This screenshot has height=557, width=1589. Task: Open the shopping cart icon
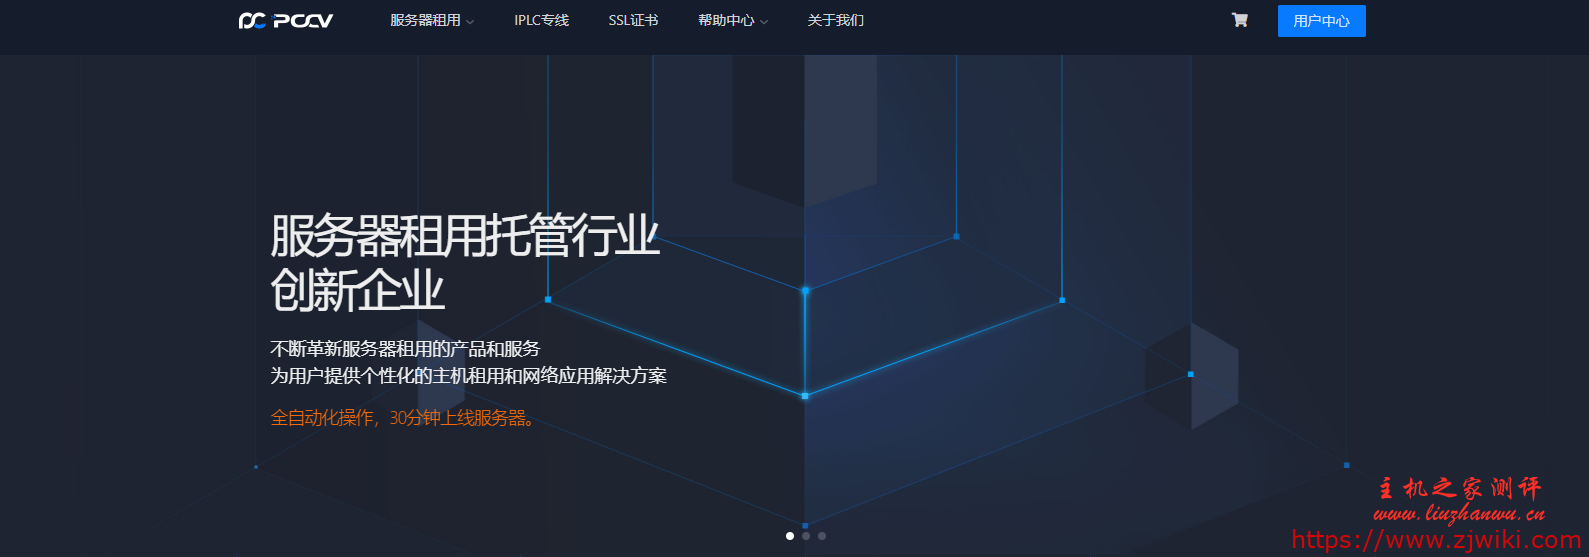point(1240,20)
